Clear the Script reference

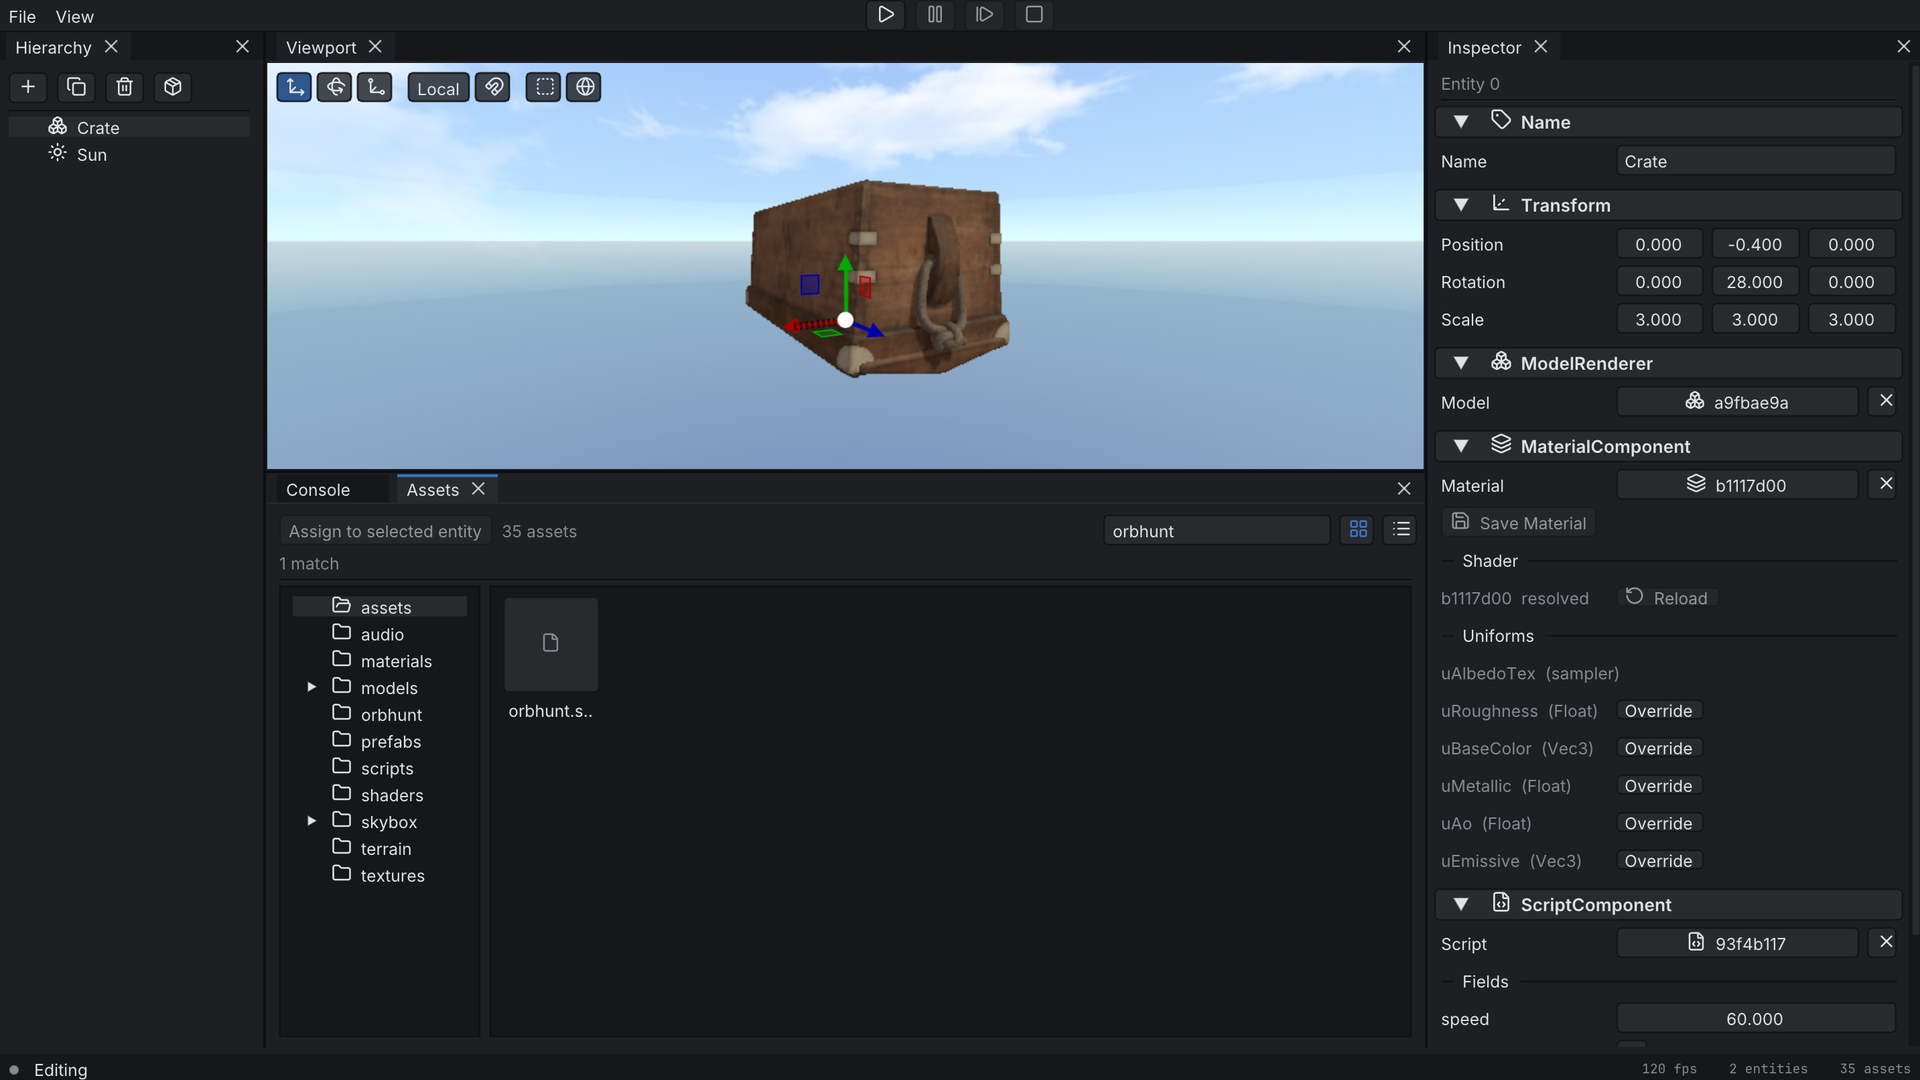1886,942
